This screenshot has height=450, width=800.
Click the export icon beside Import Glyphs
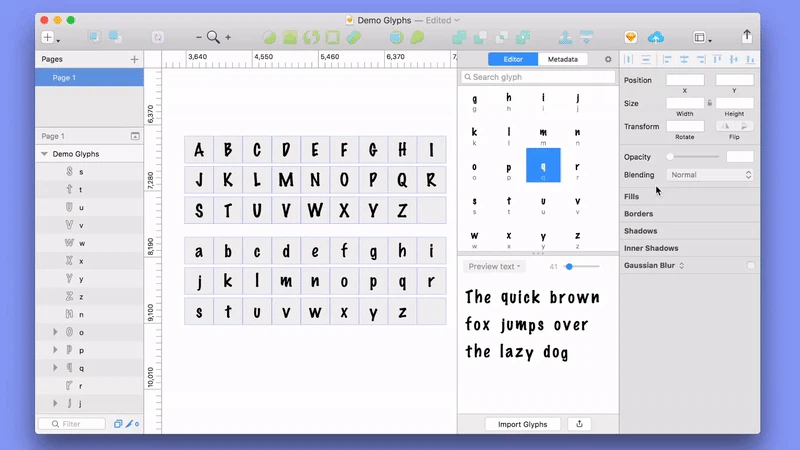(579, 424)
